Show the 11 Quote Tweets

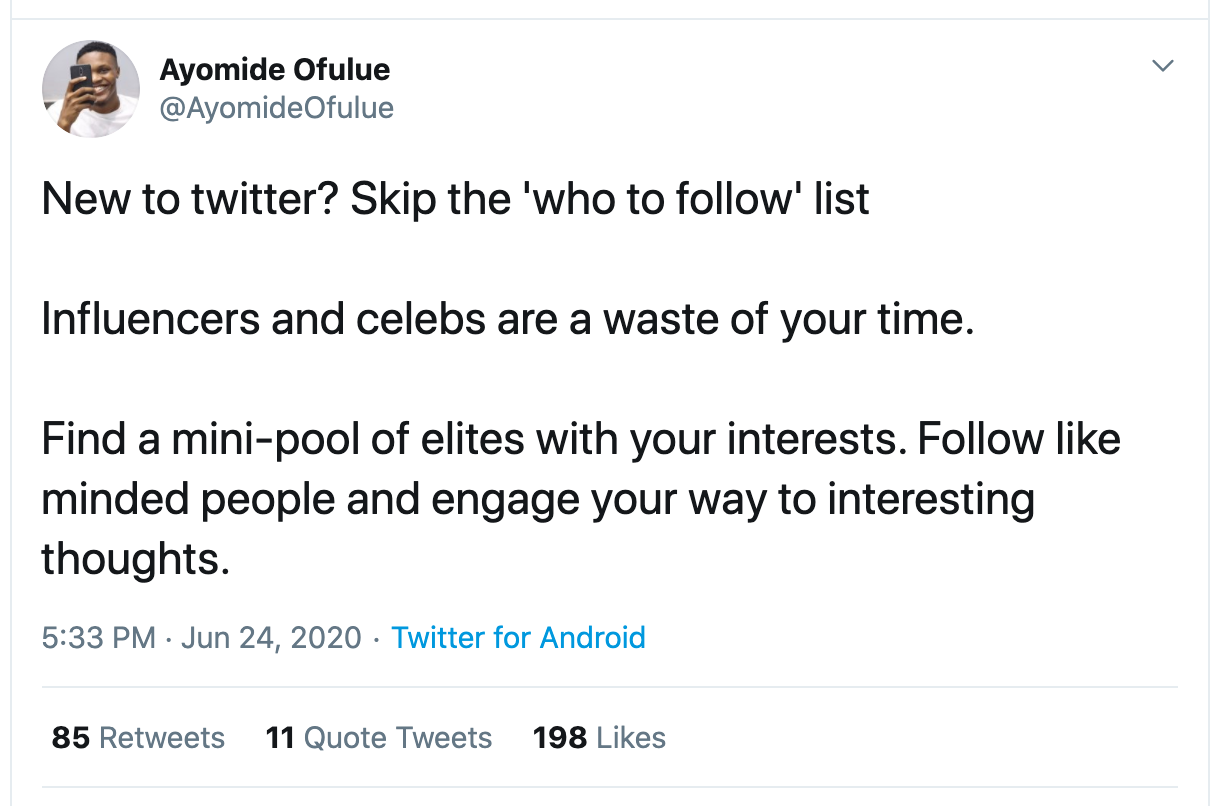[379, 738]
